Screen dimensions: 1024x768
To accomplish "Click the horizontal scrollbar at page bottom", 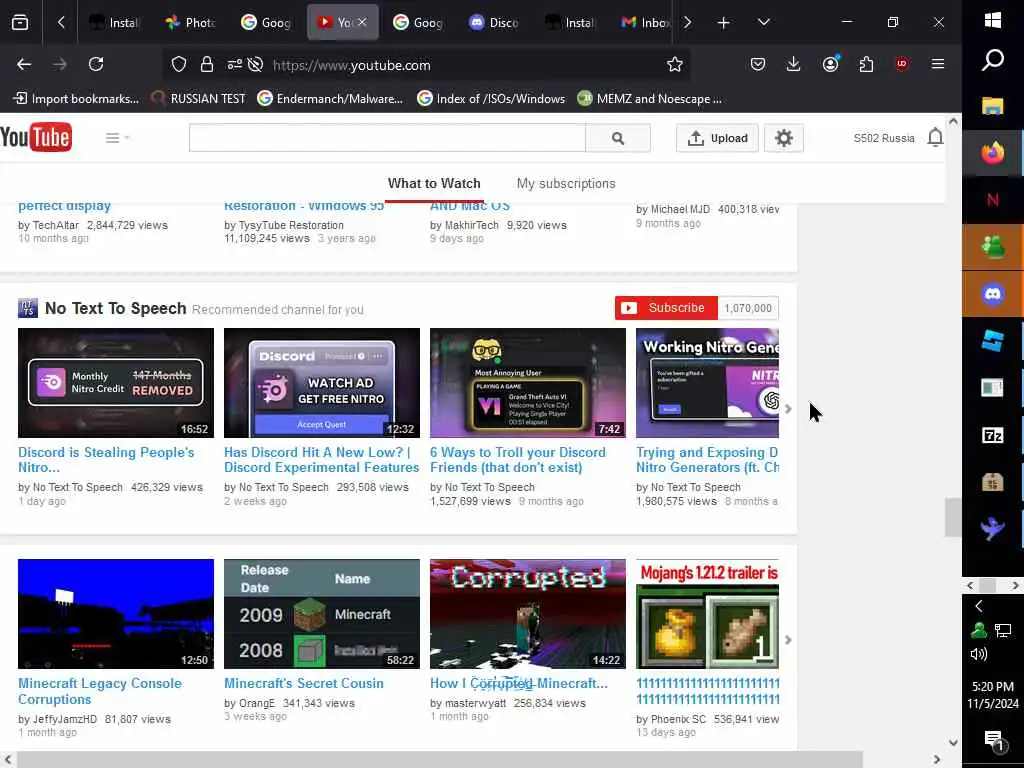I will [x=440, y=760].
